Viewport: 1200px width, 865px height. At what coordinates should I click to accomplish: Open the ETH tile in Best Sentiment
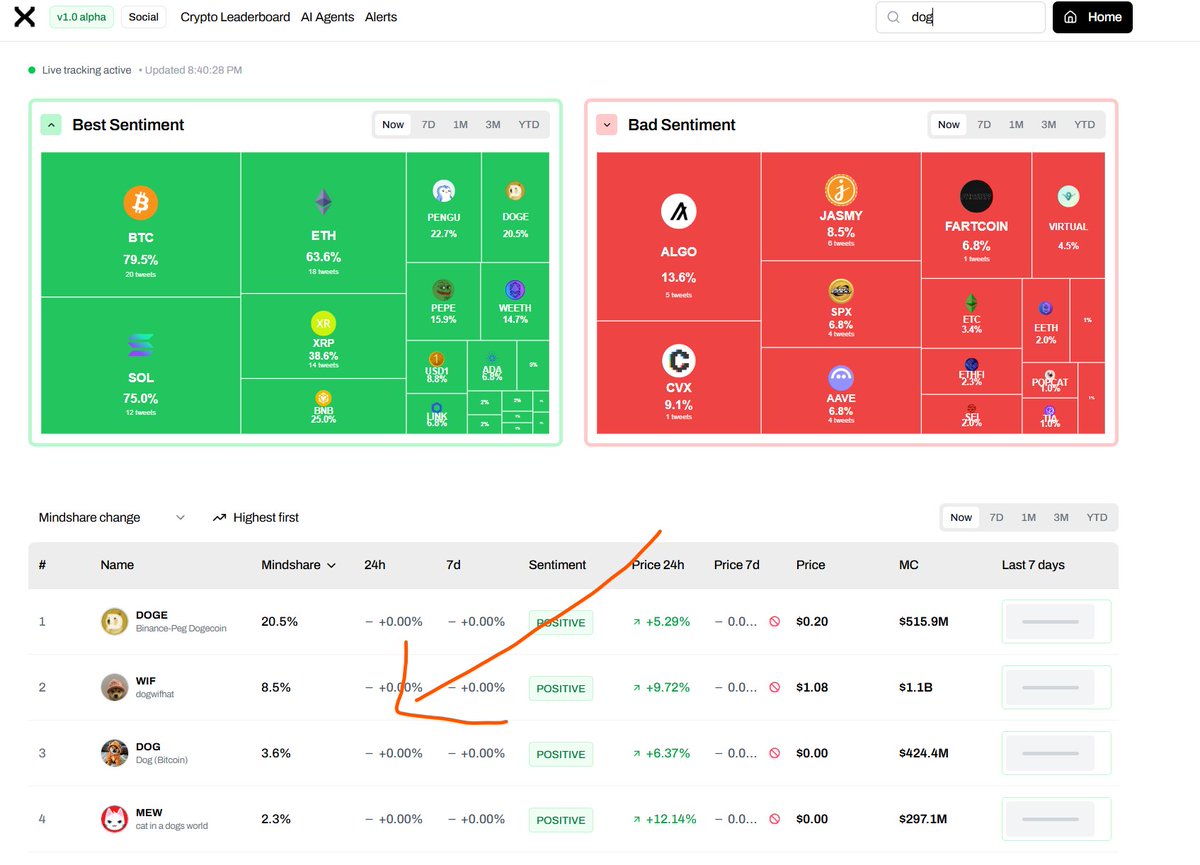(x=323, y=222)
